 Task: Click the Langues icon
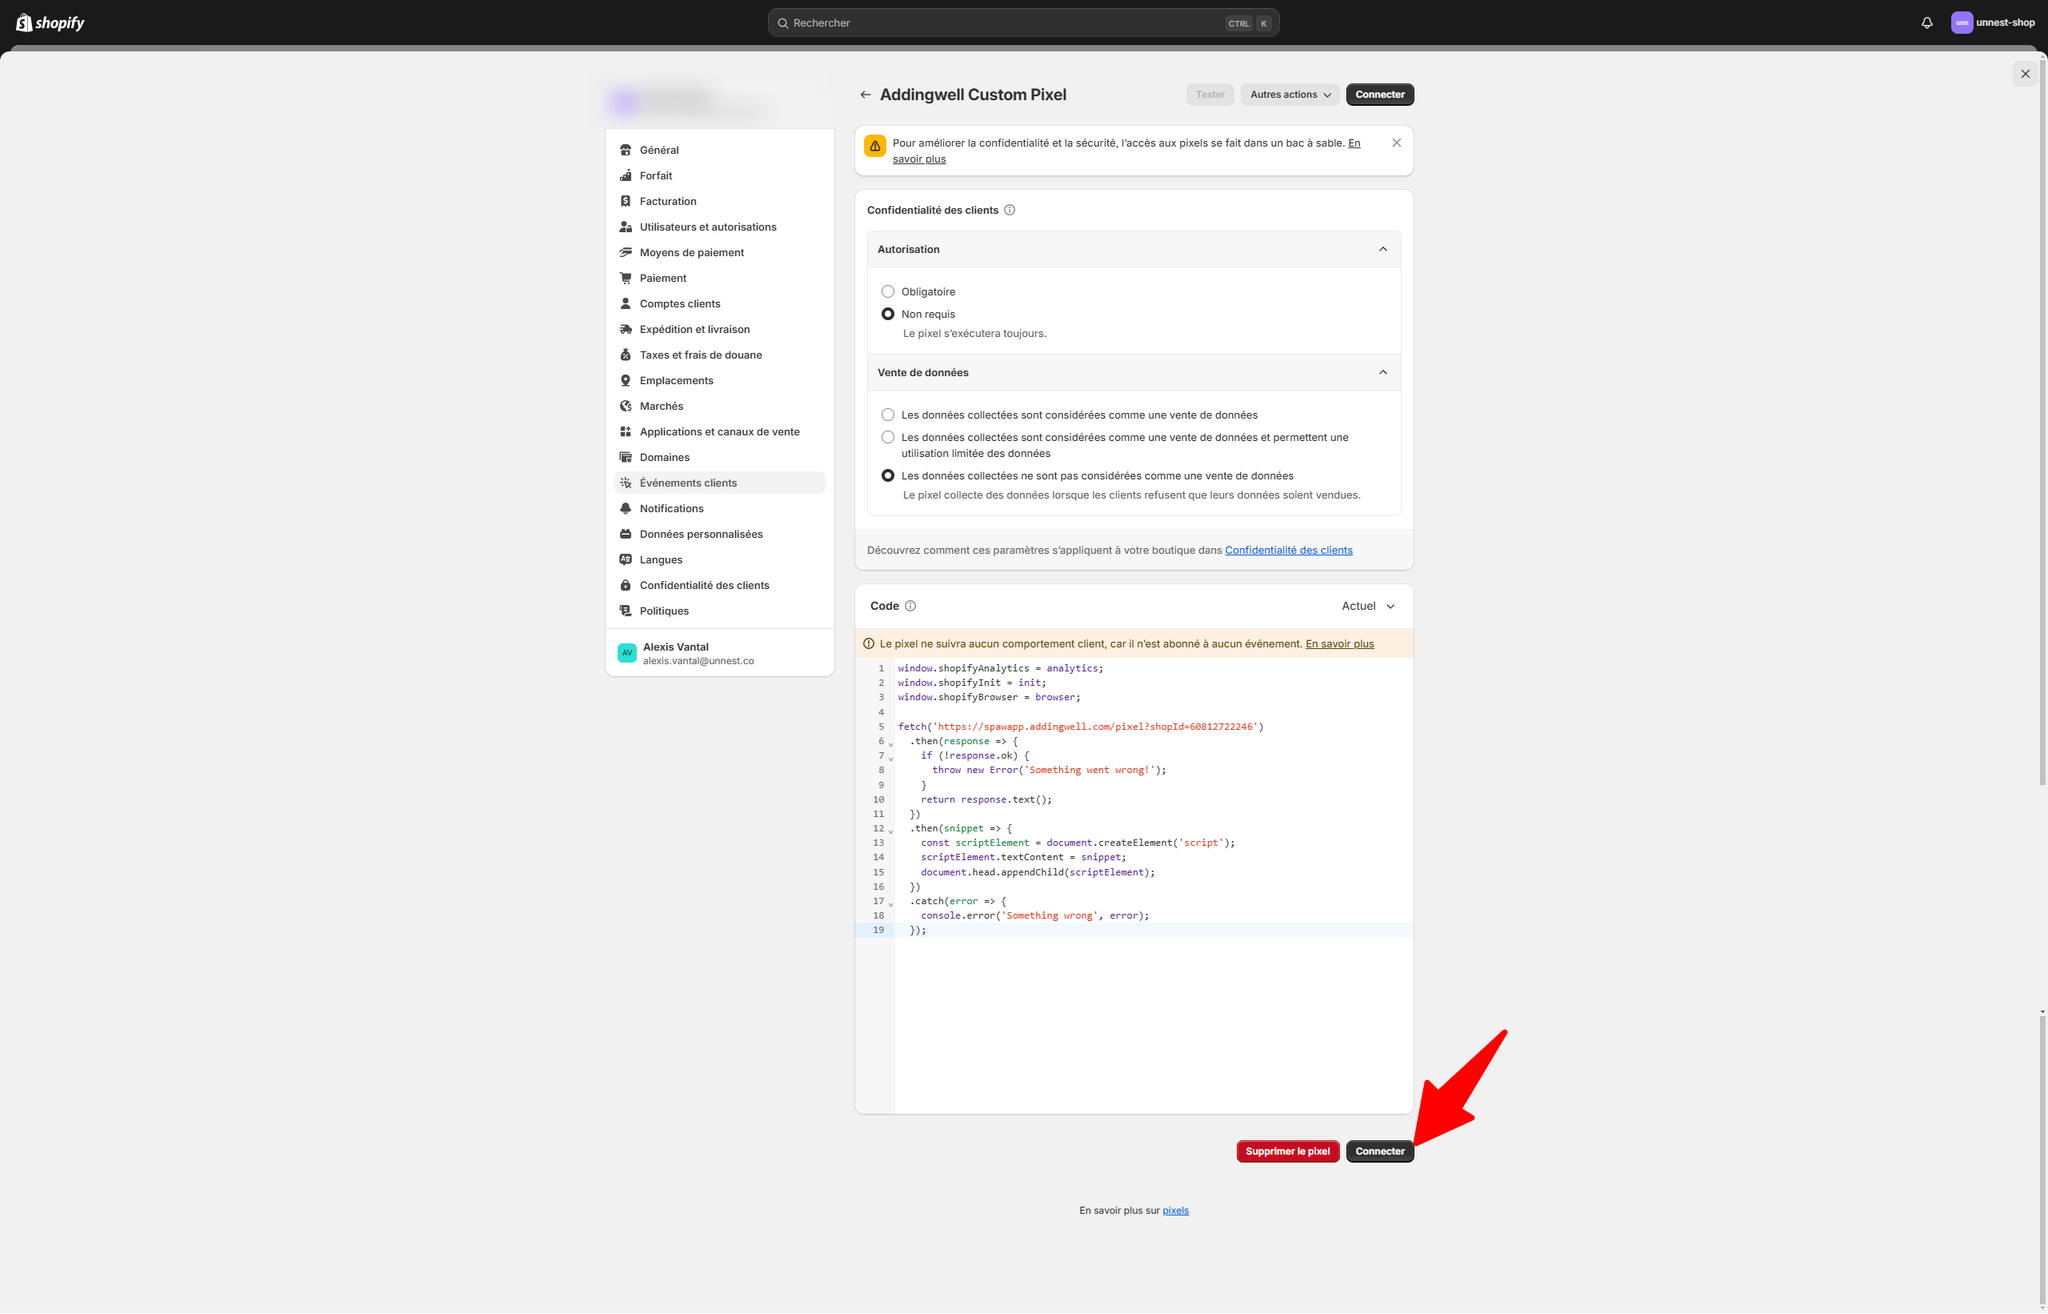626,560
